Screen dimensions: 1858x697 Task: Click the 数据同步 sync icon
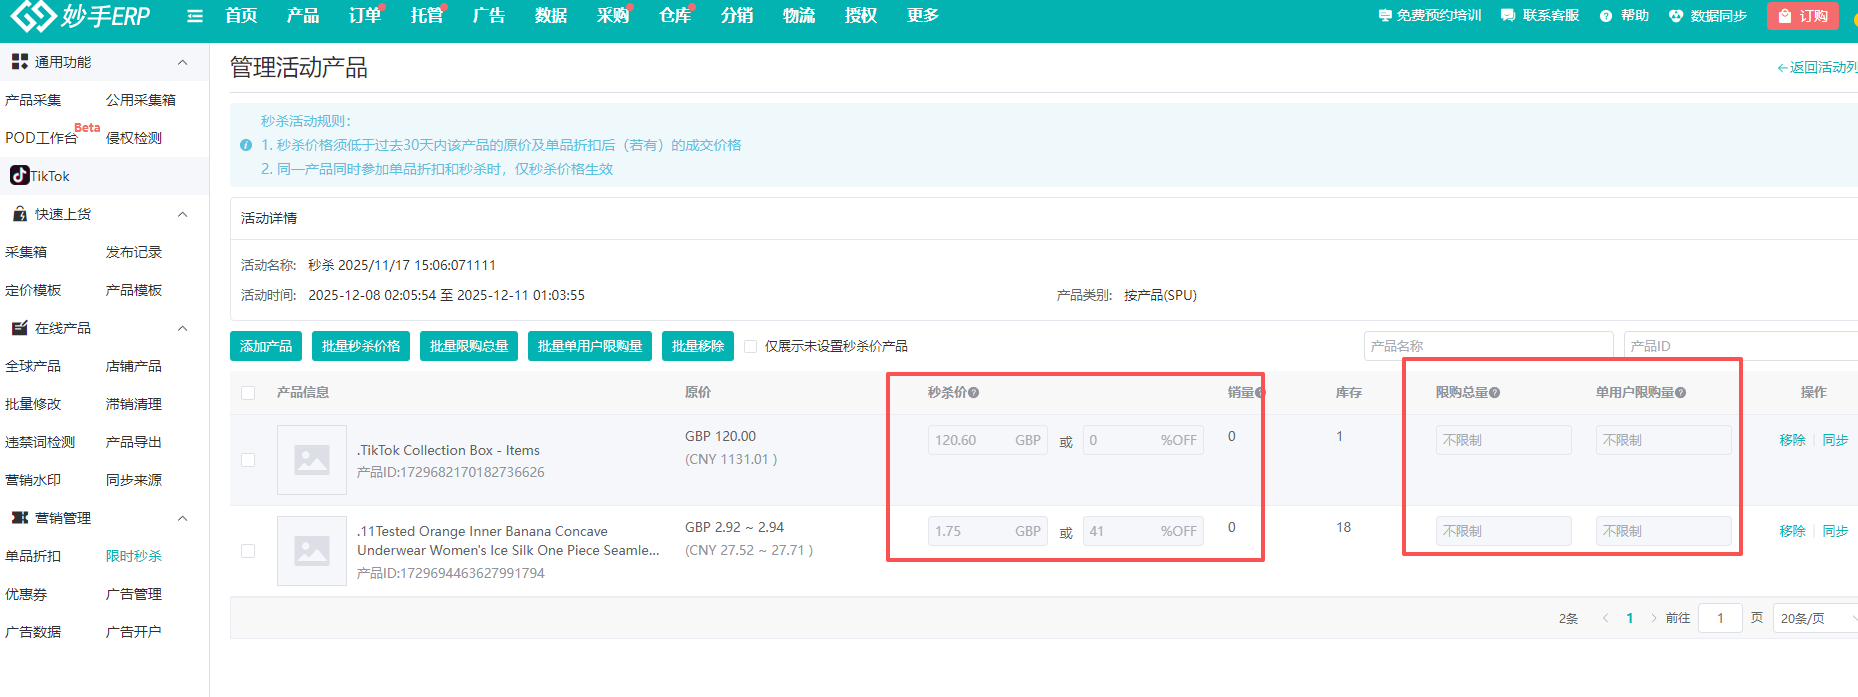1676,16
